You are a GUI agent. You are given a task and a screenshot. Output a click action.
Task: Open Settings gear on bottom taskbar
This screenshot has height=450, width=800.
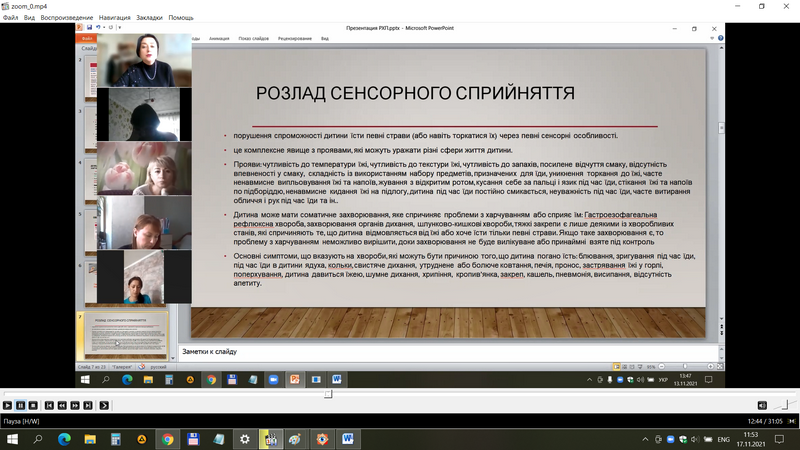point(245,439)
